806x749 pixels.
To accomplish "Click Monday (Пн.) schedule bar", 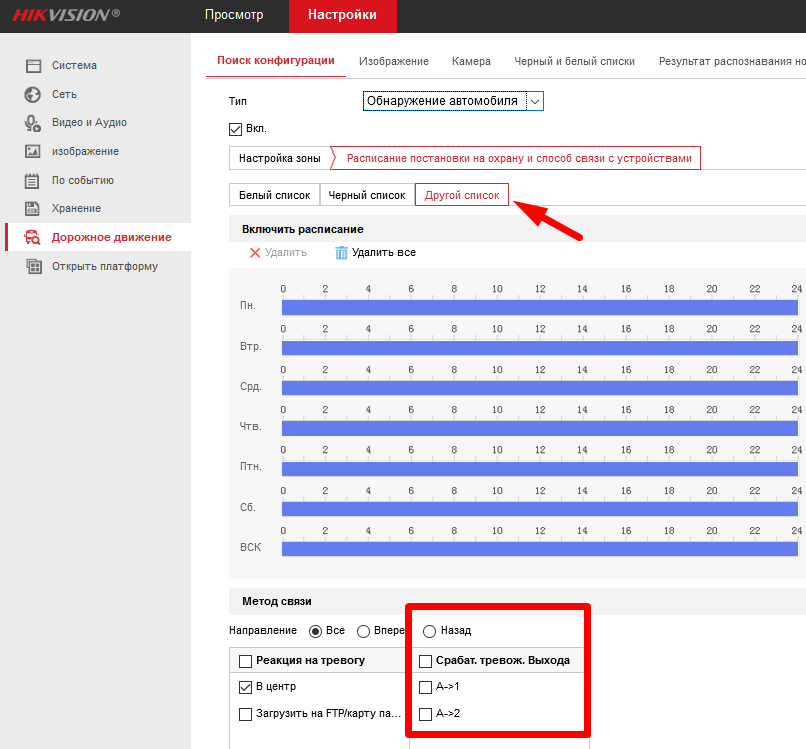I will pyautogui.click(x=540, y=307).
